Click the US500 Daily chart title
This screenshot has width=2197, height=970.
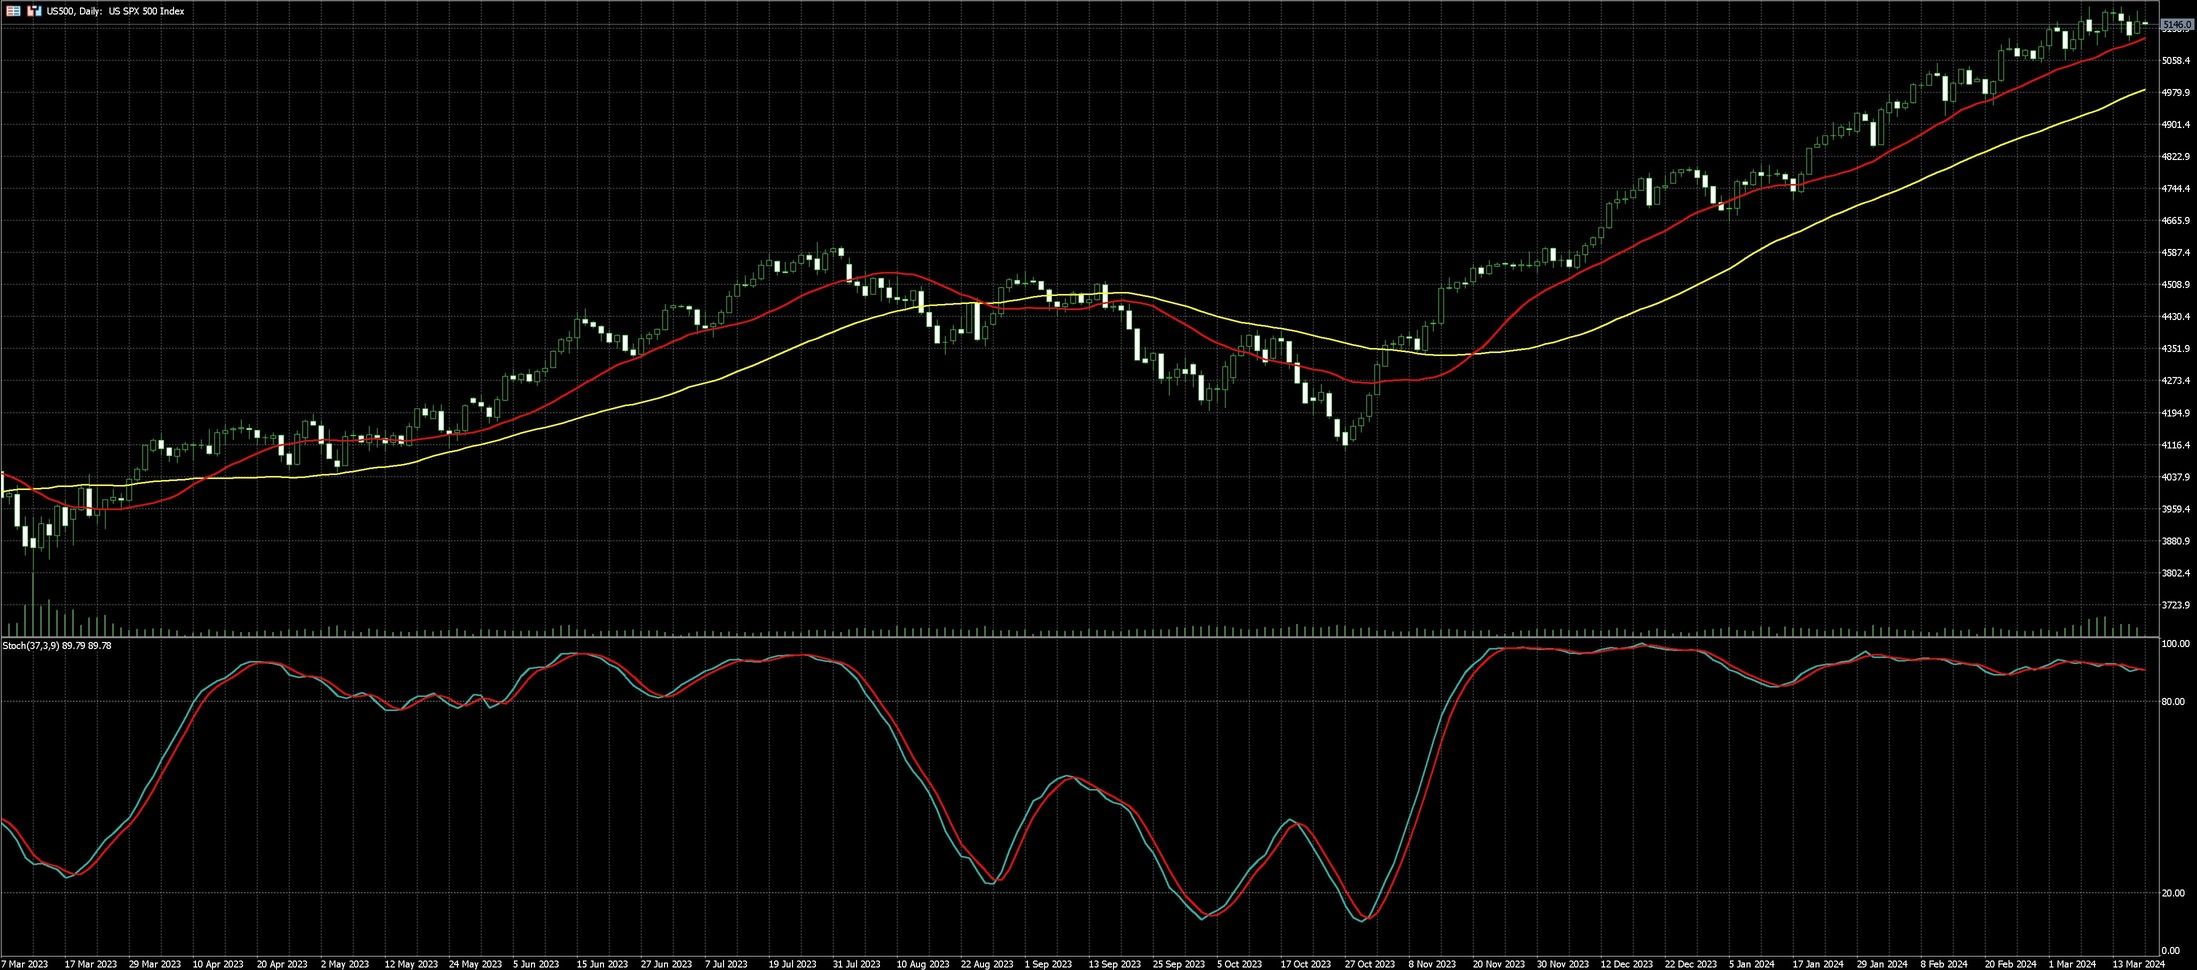[115, 11]
